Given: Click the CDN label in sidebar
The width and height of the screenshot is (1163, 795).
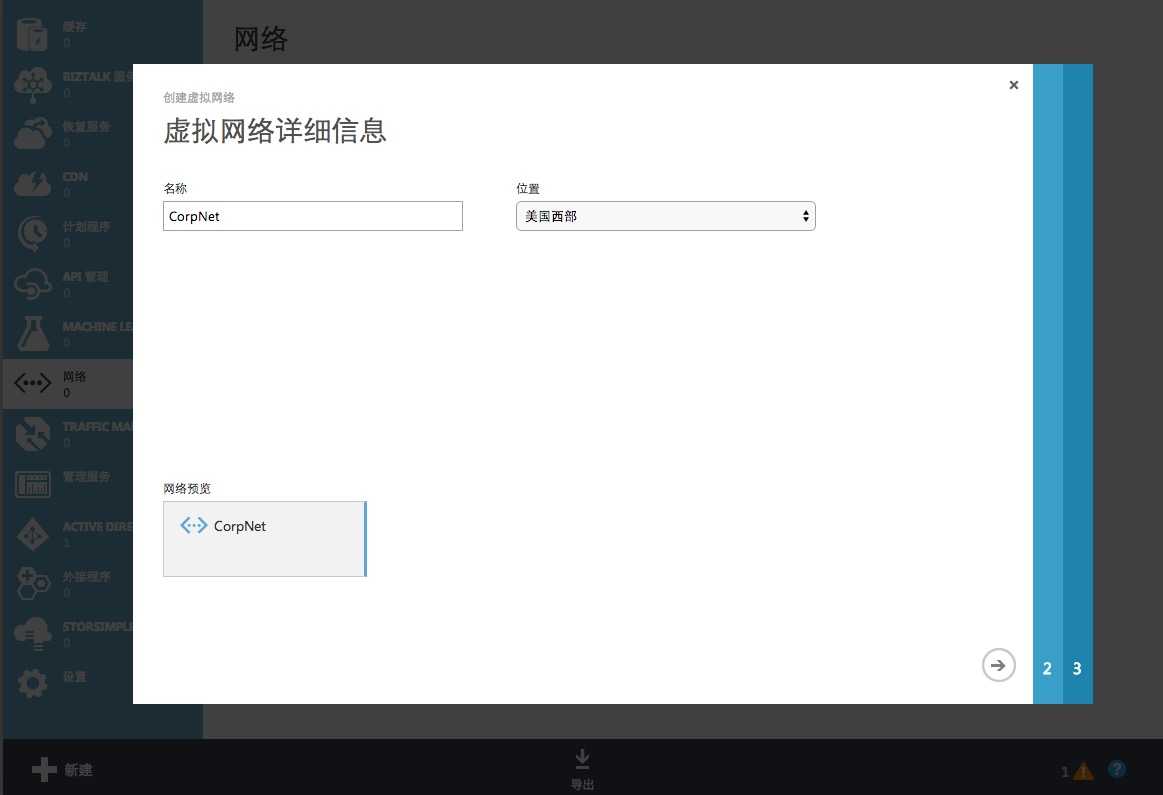Looking at the screenshot, I should tap(75, 177).
